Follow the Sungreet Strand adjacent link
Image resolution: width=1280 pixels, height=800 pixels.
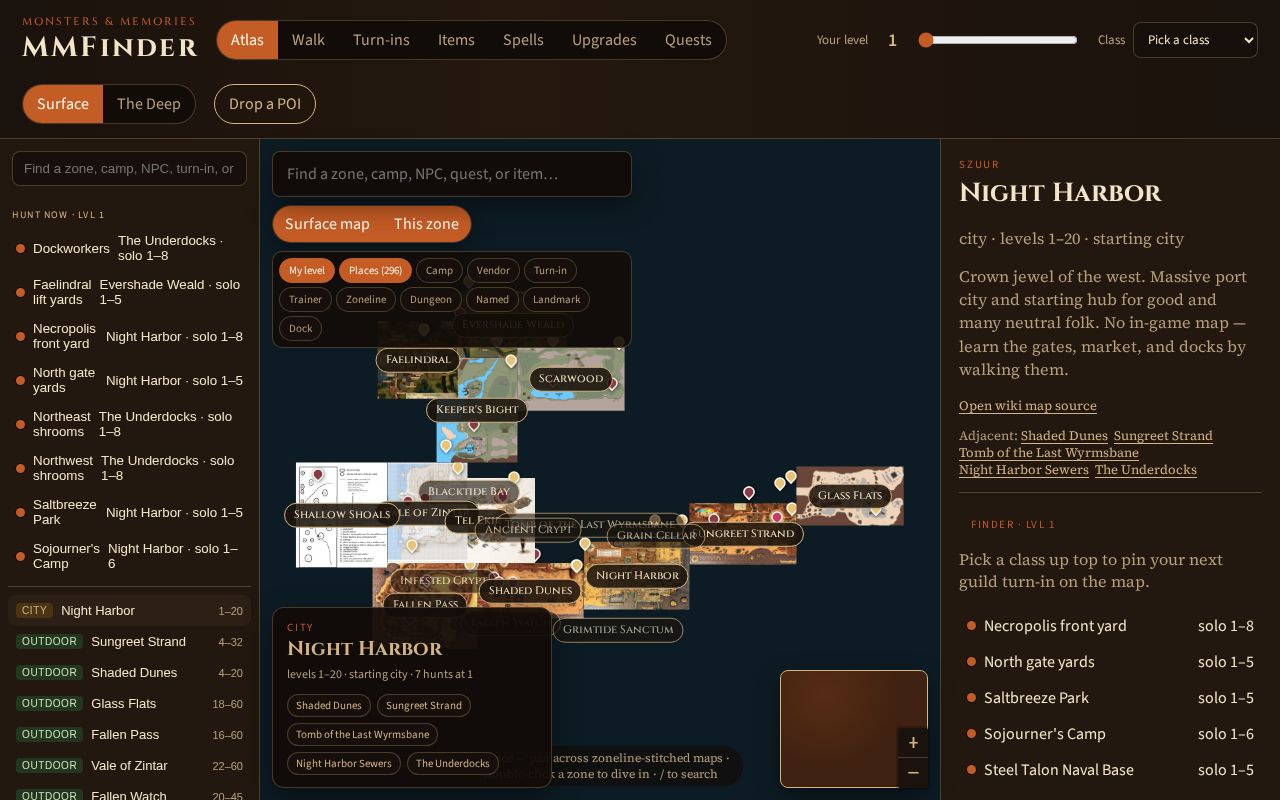1163,435
